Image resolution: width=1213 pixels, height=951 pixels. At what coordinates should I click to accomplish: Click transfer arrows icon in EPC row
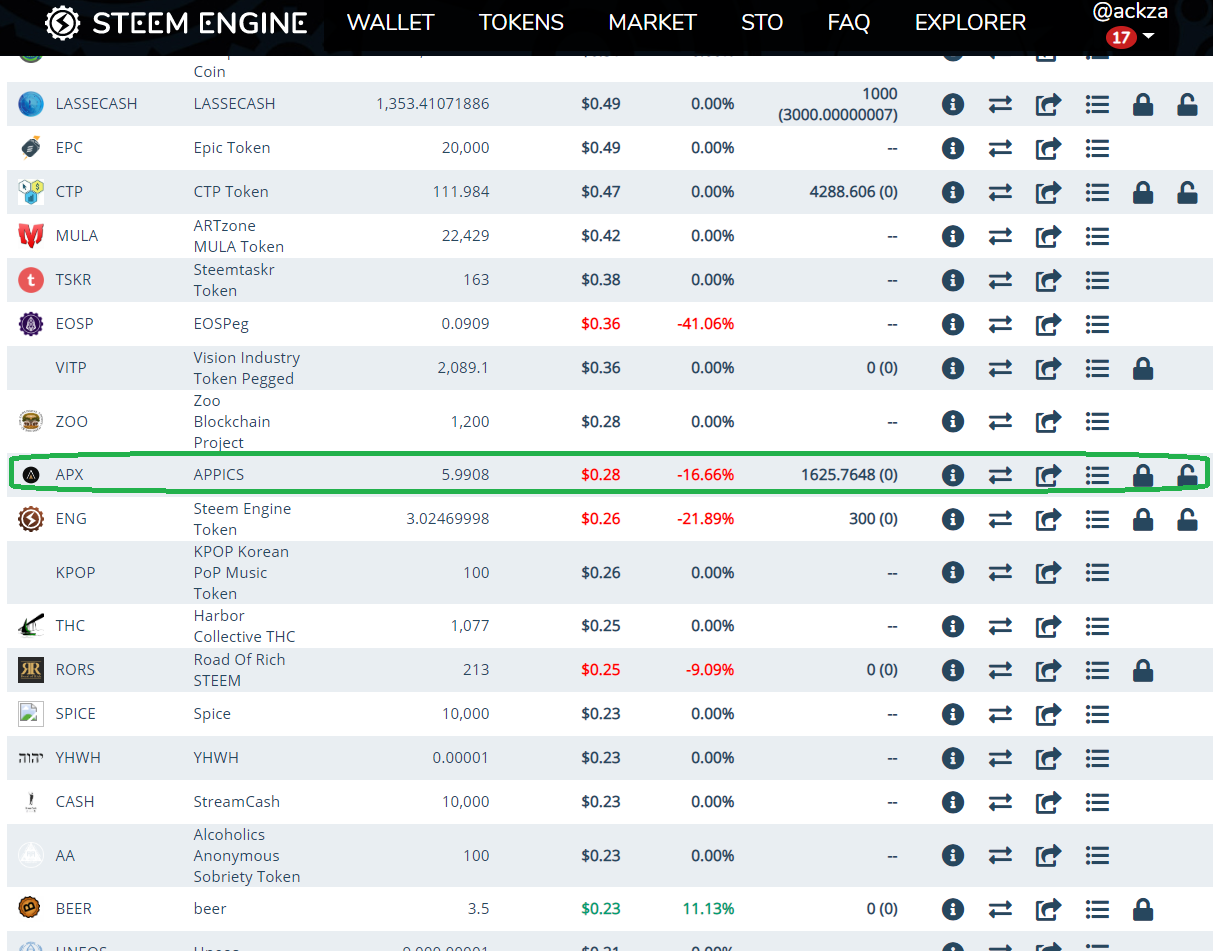1000,148
